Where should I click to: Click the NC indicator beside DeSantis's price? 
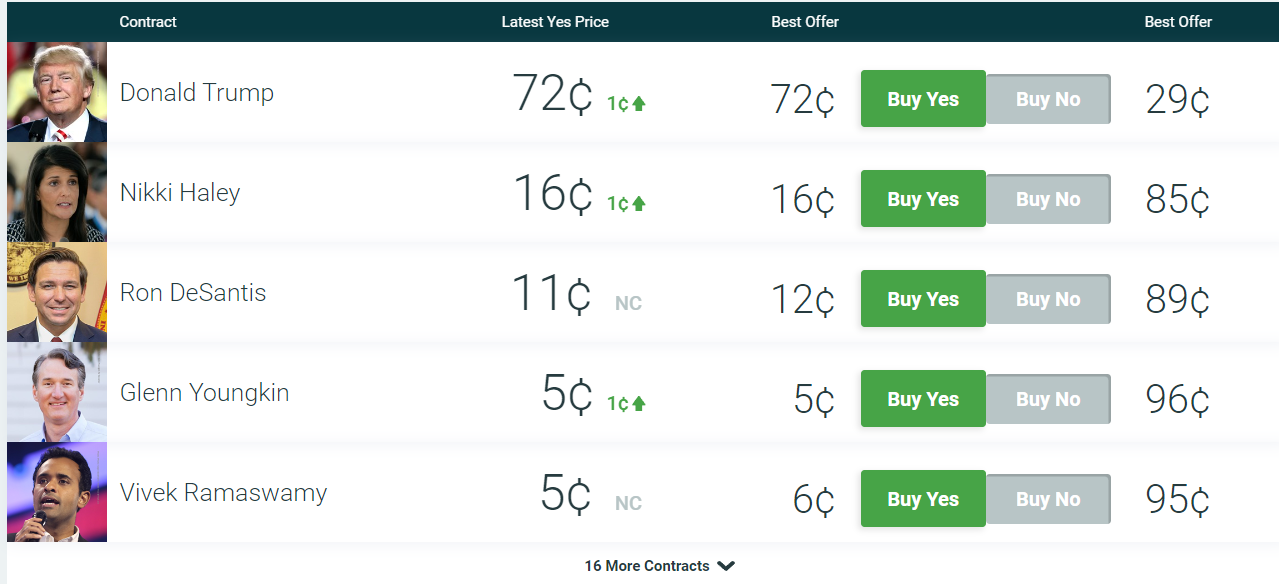click(x=628, y=303)
